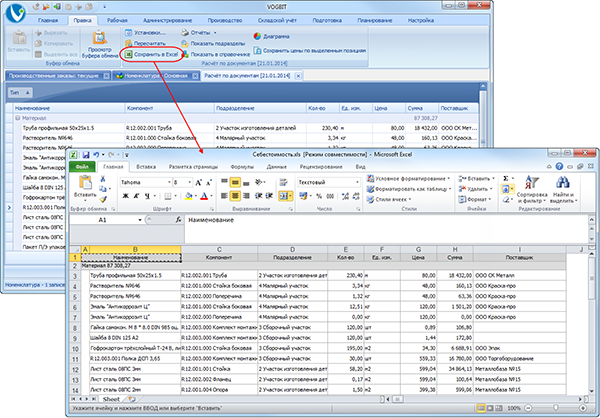Collapse the Материал group in VOGBIT grid
The width and height of the screenshot is (600, 418).
[x=18, y=118]
